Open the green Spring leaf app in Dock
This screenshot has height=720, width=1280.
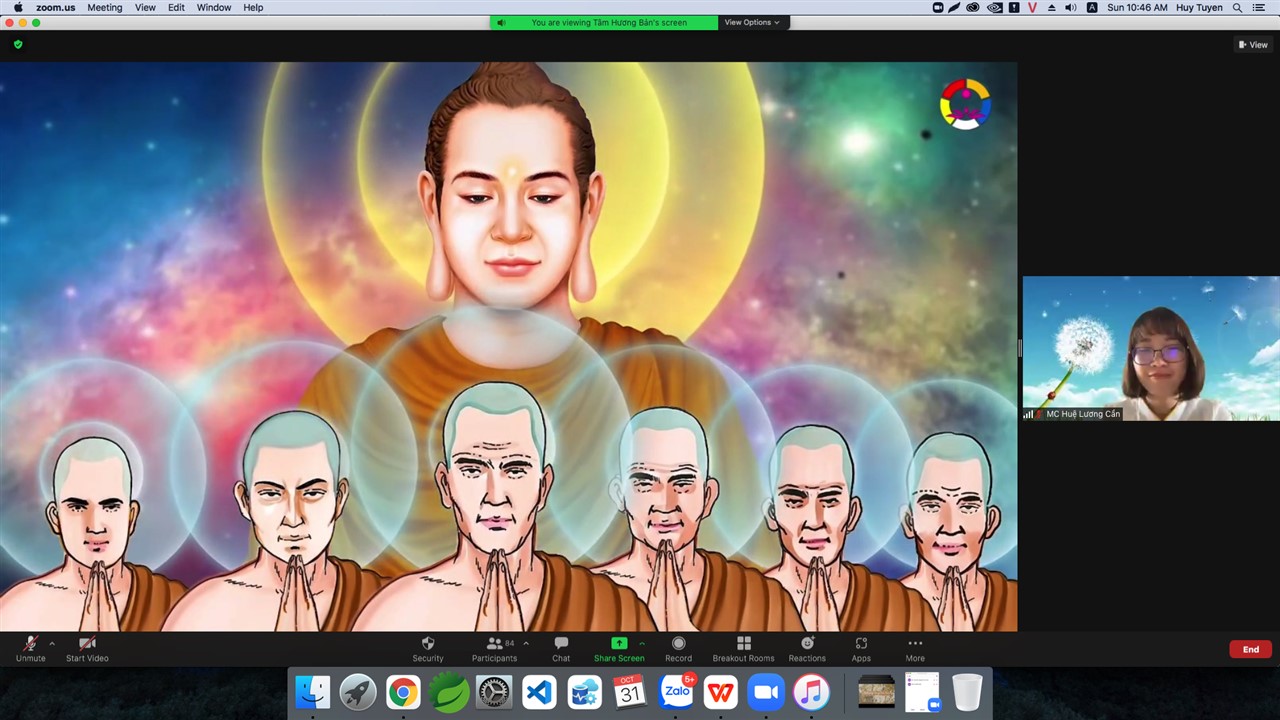[x=449, y=692]
